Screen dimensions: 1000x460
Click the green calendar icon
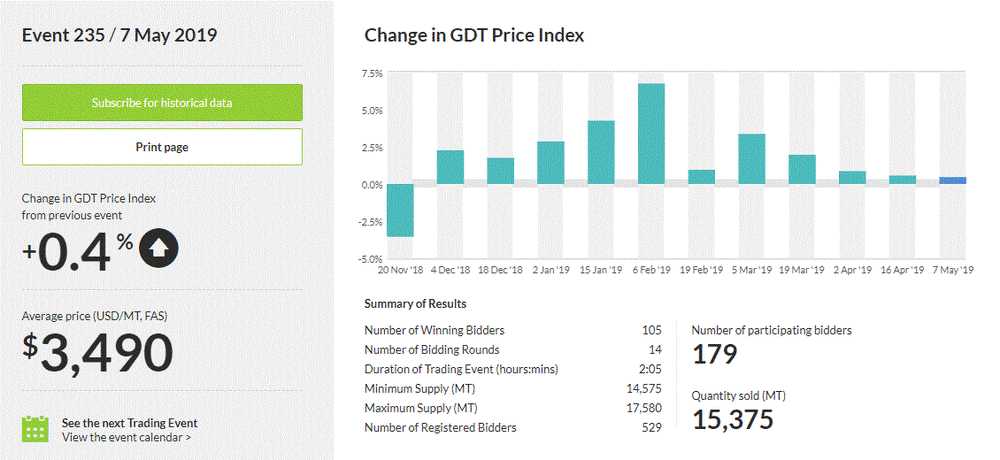coord(36,429)
